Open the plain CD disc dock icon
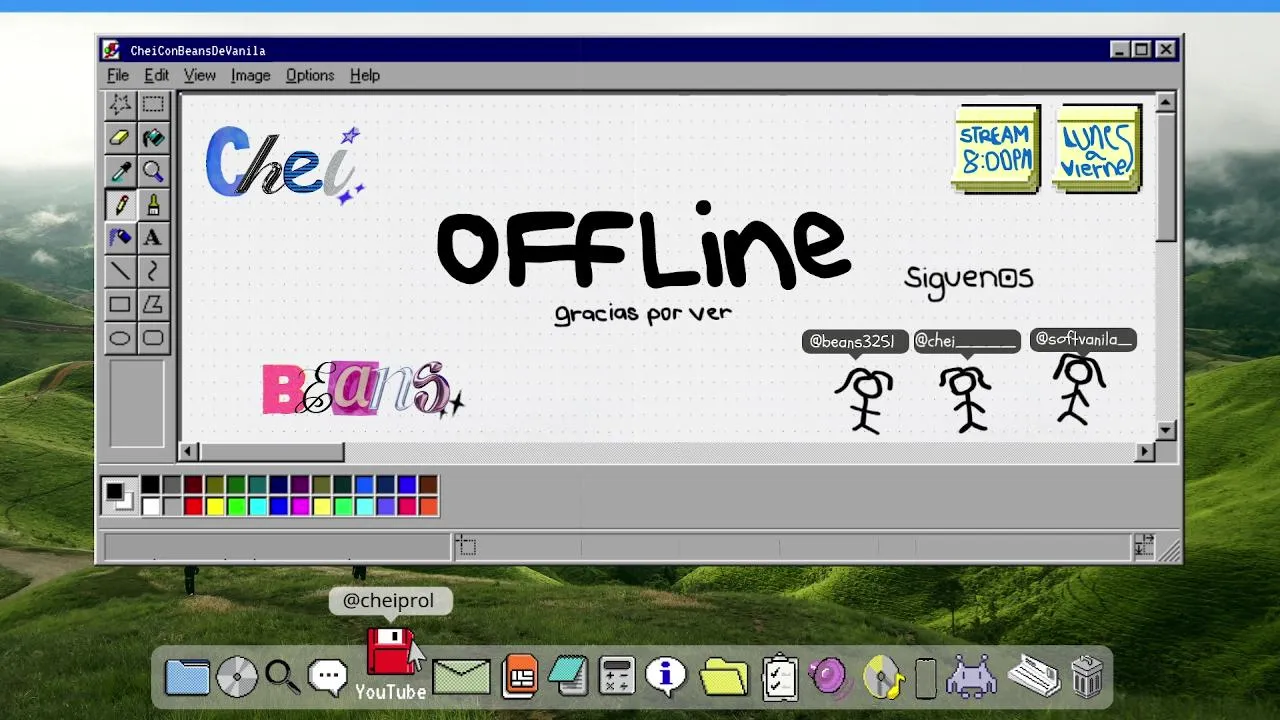The image size is (1280, 720). [x=237, y=677]
